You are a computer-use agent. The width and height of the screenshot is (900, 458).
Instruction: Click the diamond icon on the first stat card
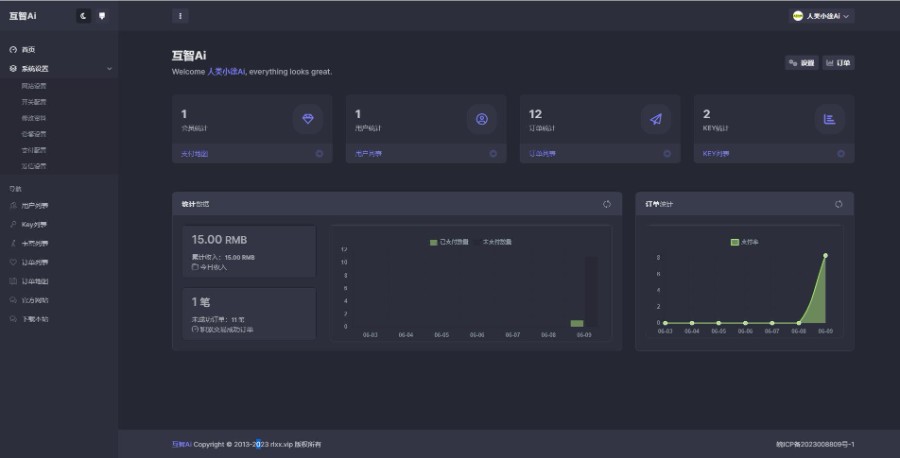pyautogui.click(x=308, y=119)
